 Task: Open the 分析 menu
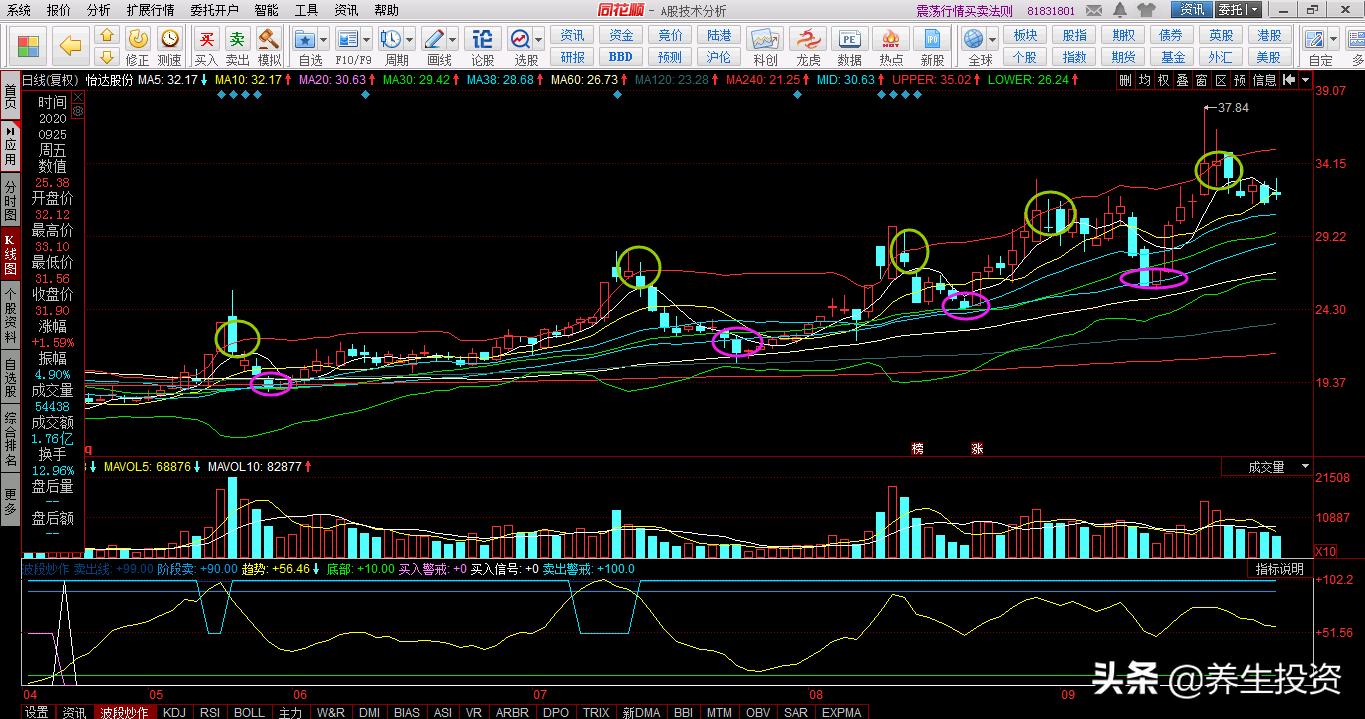tap(98, 10)
